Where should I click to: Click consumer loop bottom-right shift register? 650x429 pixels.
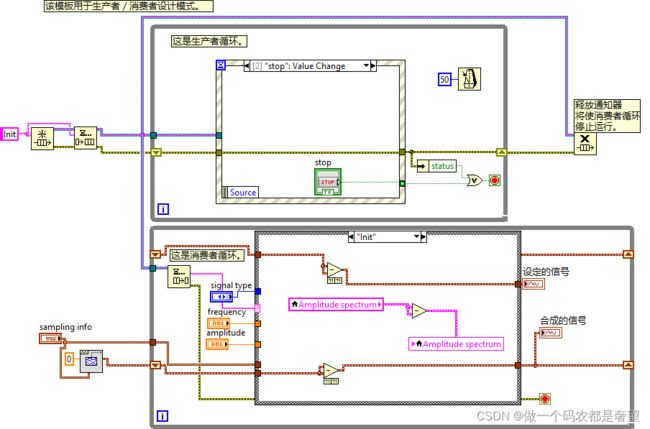(x=628, y=365)
